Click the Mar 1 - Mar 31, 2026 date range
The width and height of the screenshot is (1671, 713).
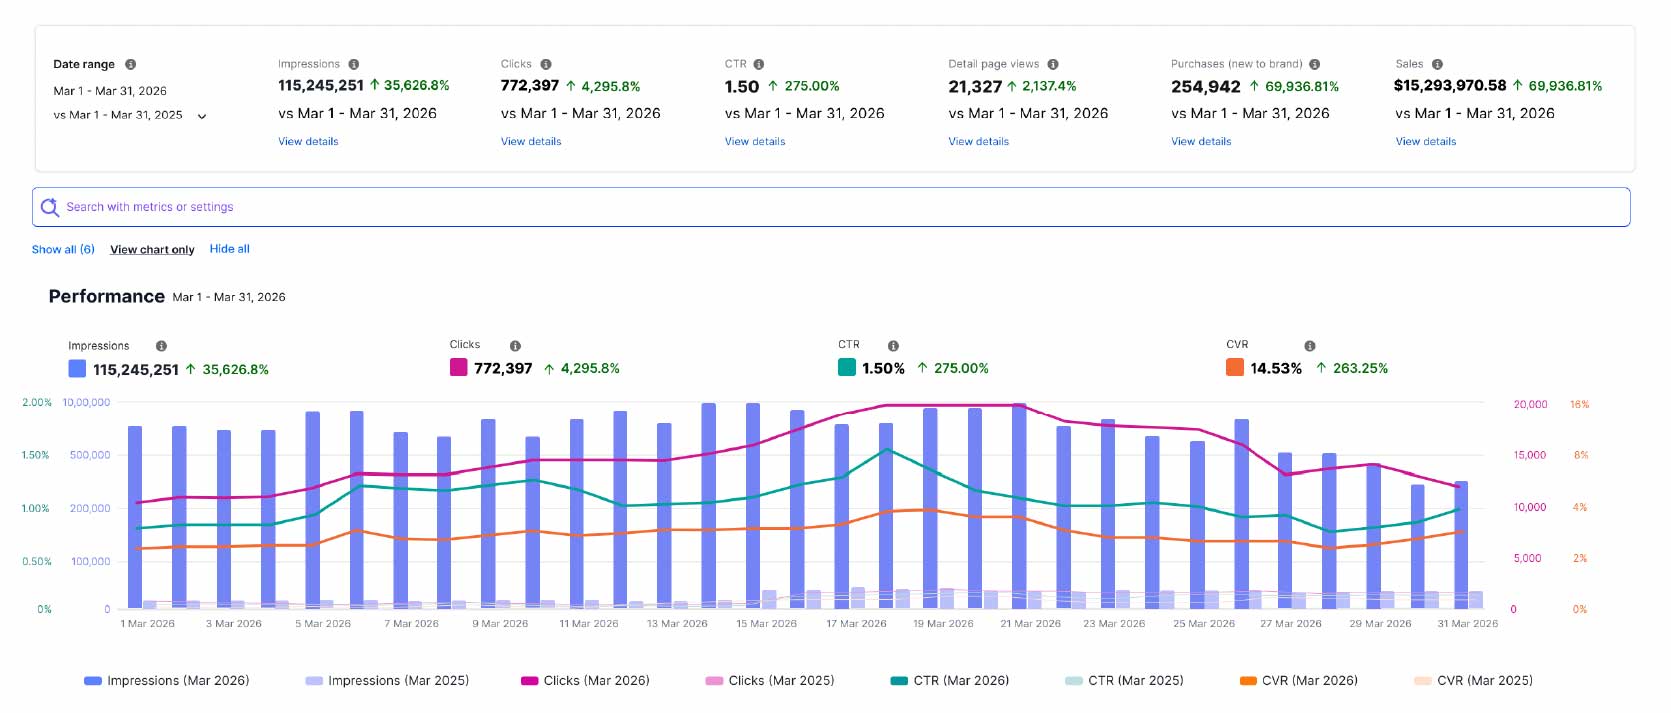pos(110,91)
